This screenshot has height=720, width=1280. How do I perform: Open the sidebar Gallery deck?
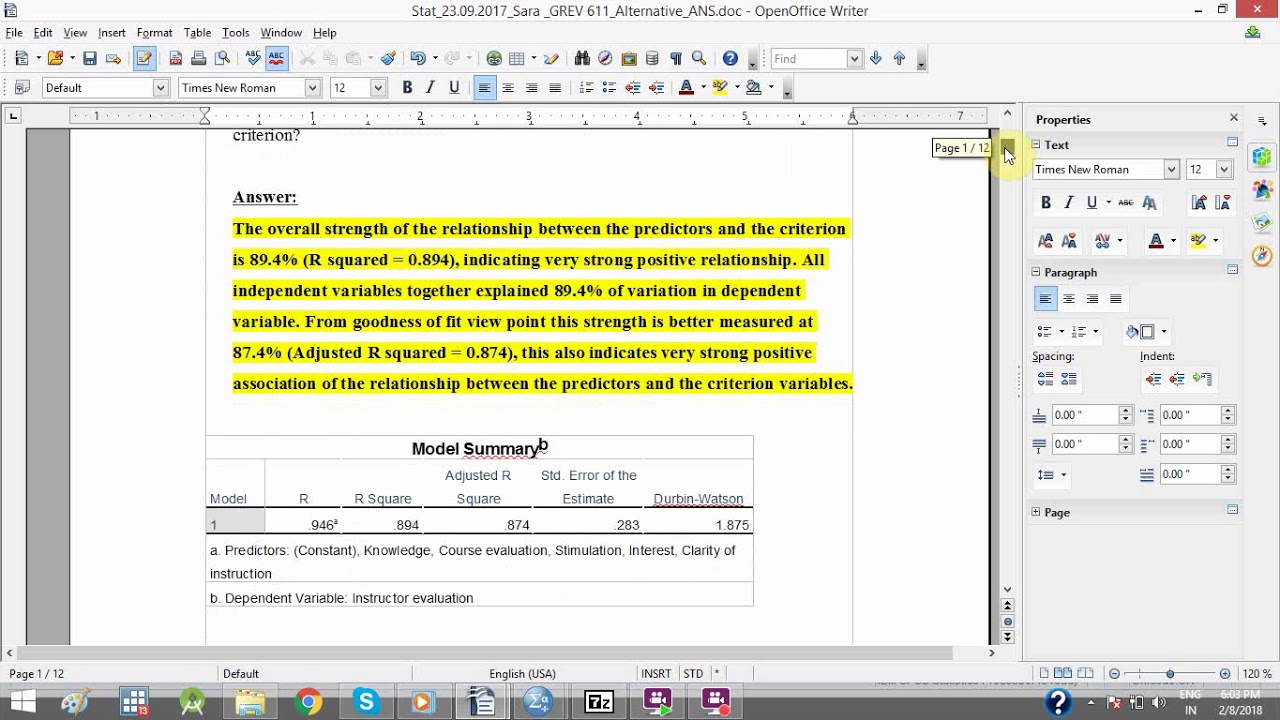(x=1262, y=222)
